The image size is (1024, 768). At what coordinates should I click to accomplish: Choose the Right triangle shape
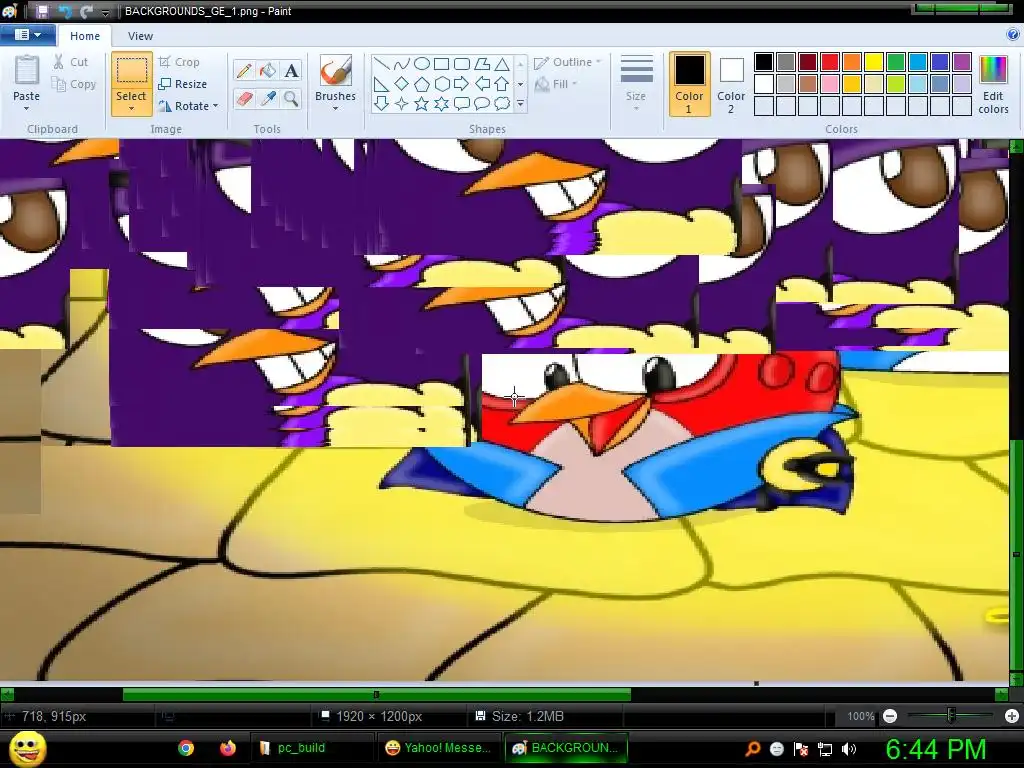[x=382, y=84]
